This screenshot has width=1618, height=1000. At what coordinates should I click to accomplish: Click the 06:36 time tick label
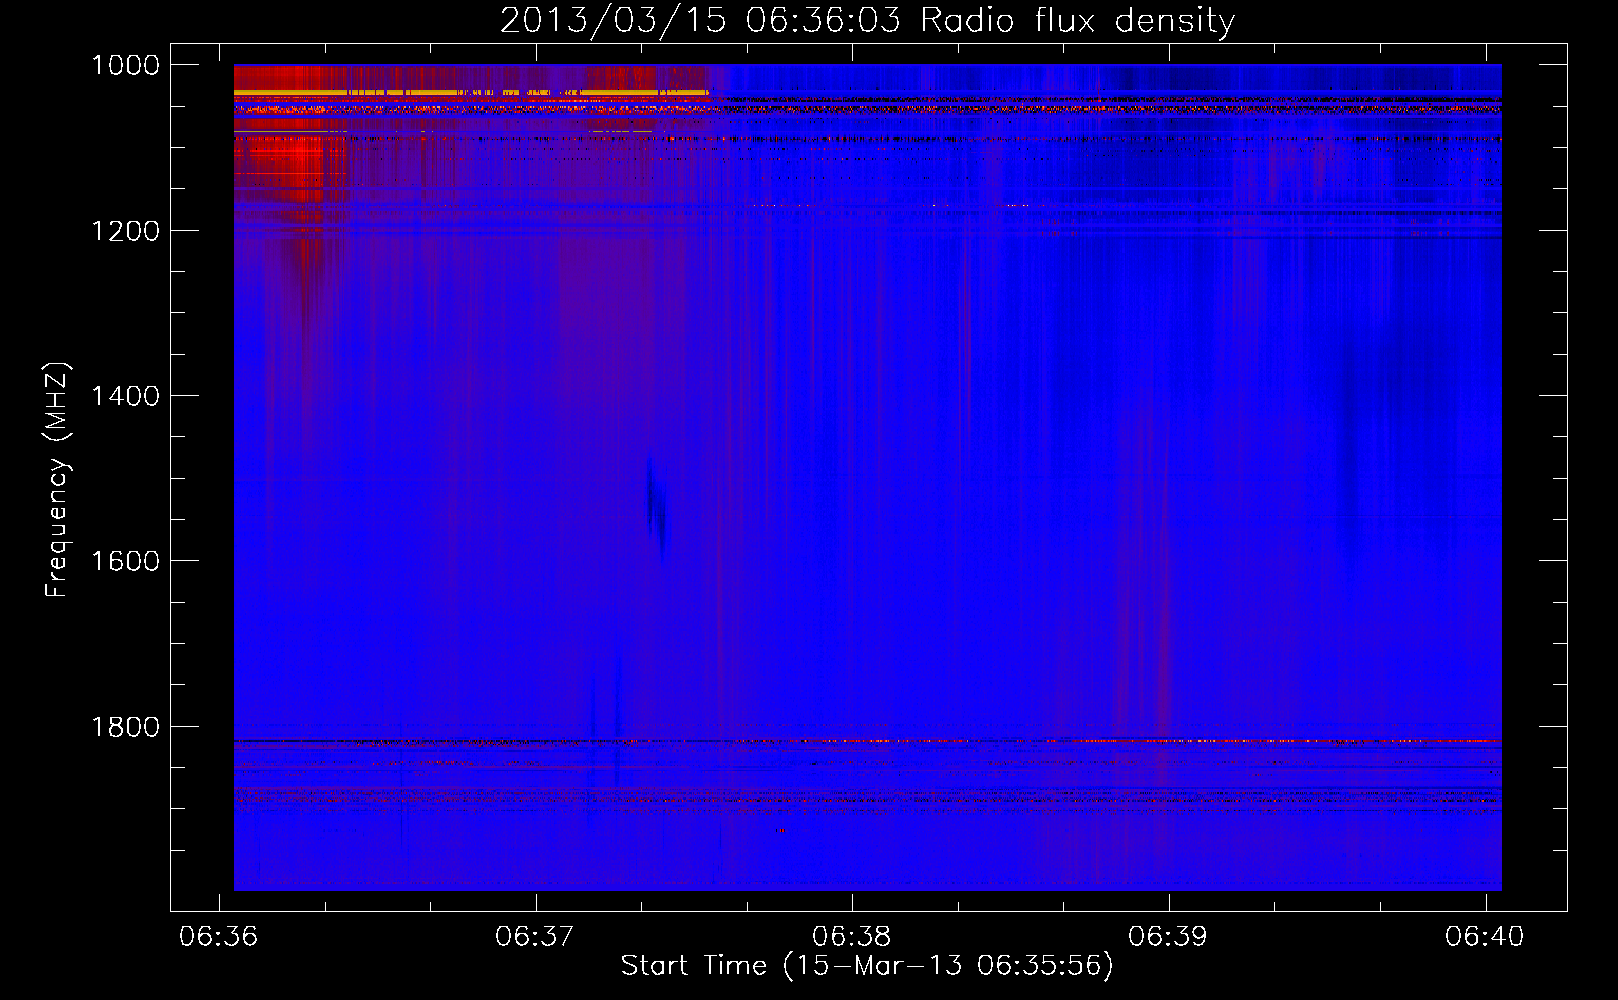(219, 936)
